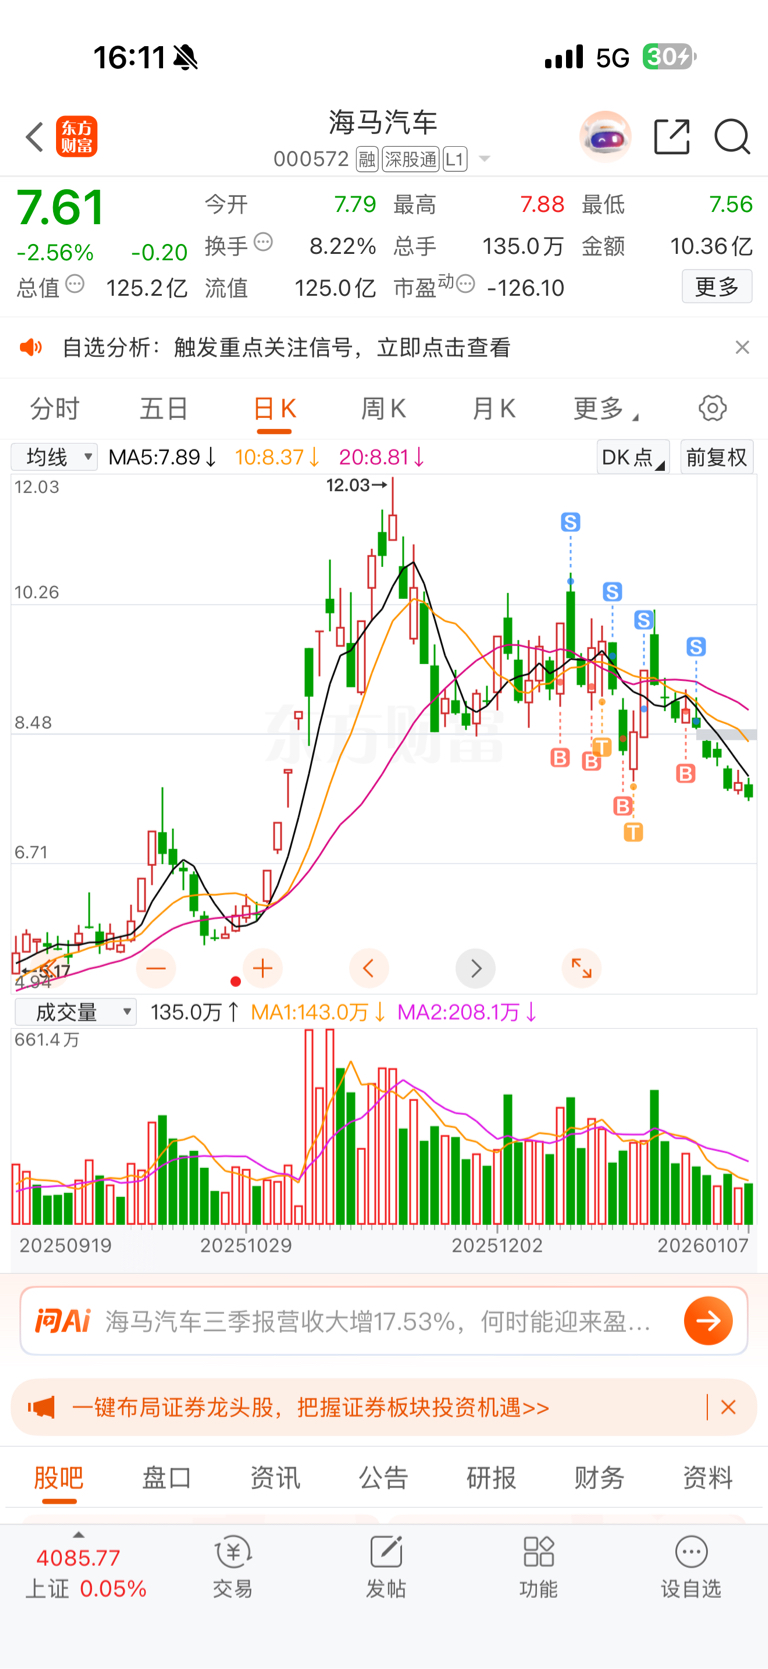Zoom in chart with plus button

click(x=263, y=968)
